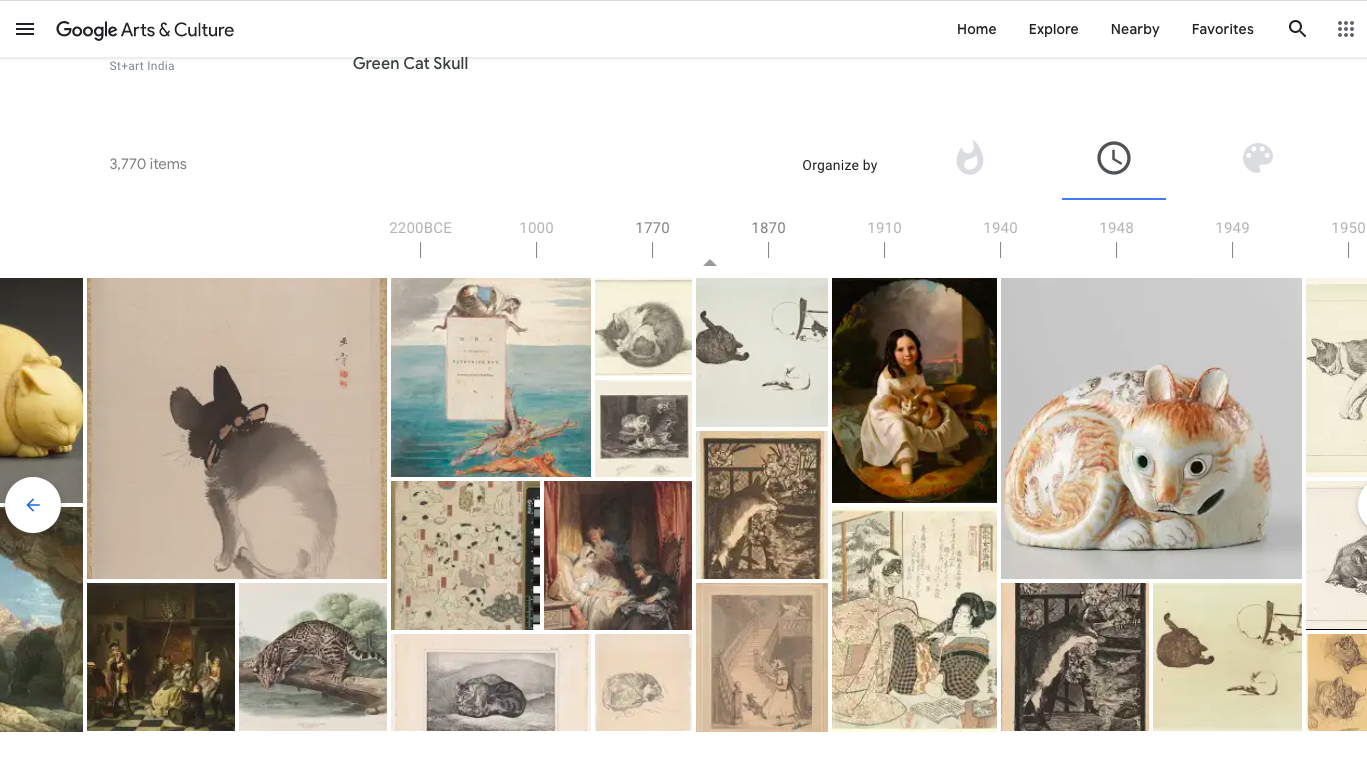Go to Google Arts & Culture logo
Screen dimensions: 1367x761
(x=145, y=30)
